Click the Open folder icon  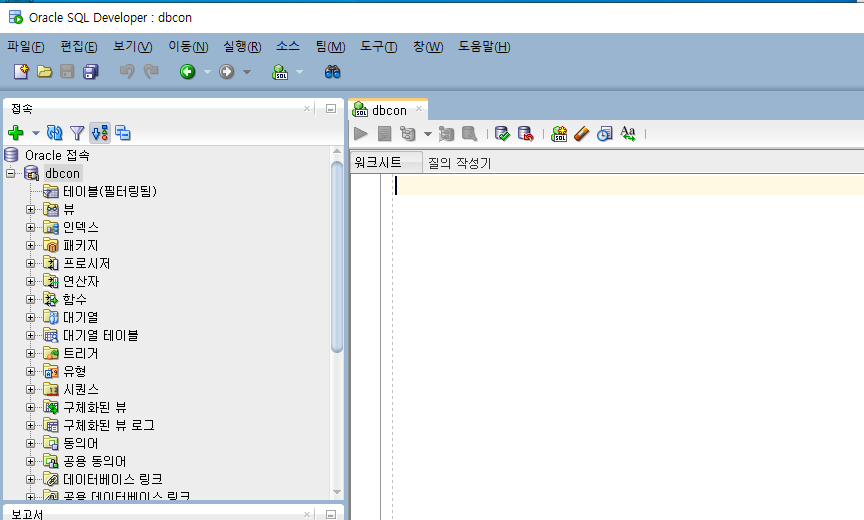click(44, 72)
